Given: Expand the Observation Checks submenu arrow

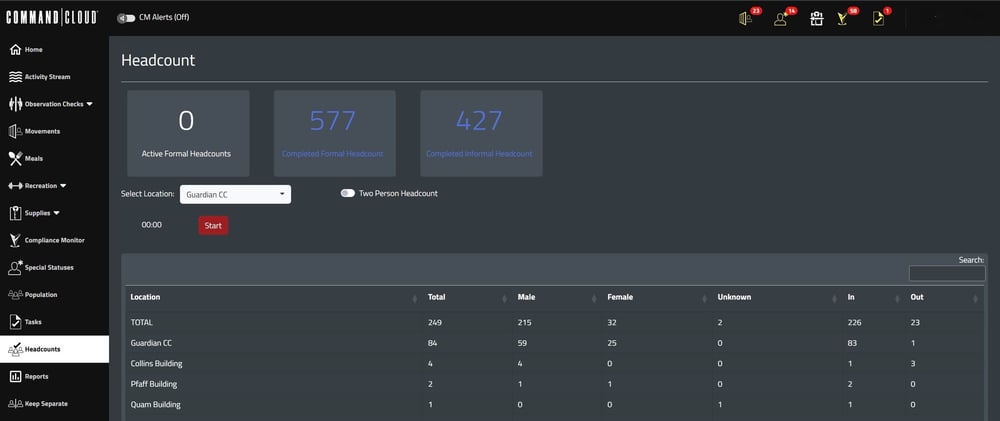Looking at the screenshot, I should point(89,104).
